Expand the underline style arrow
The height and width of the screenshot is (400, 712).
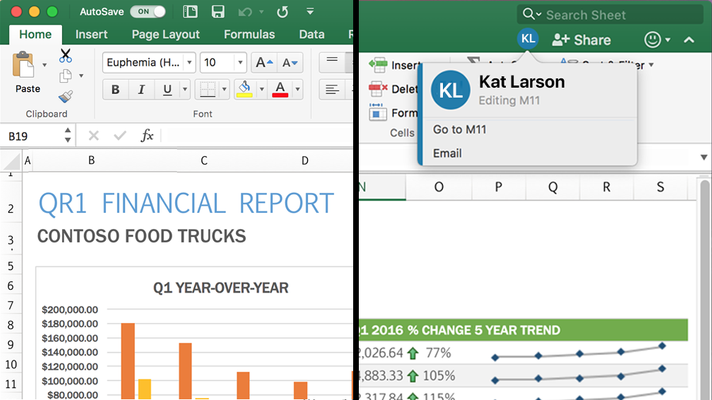185,89
